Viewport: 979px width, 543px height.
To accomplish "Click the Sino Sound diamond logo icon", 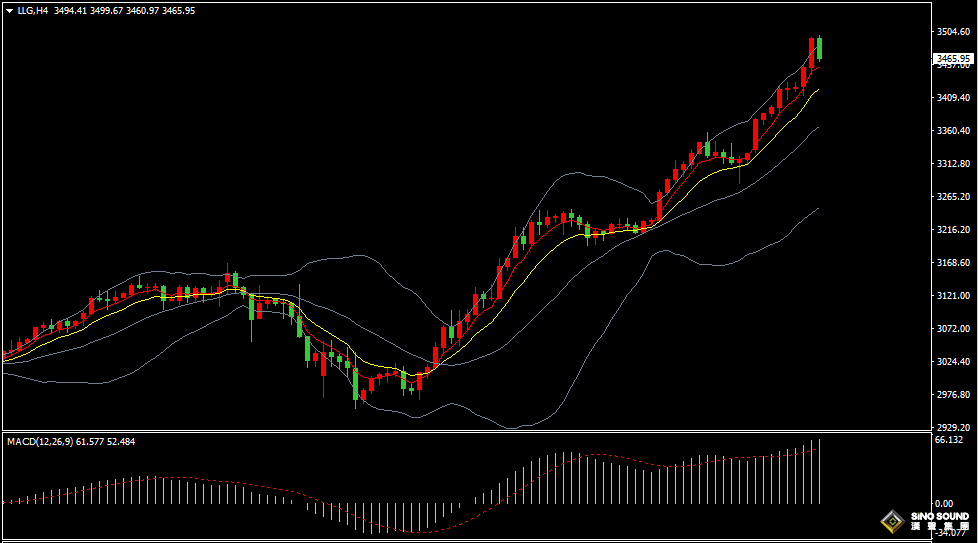I will 893,521.
